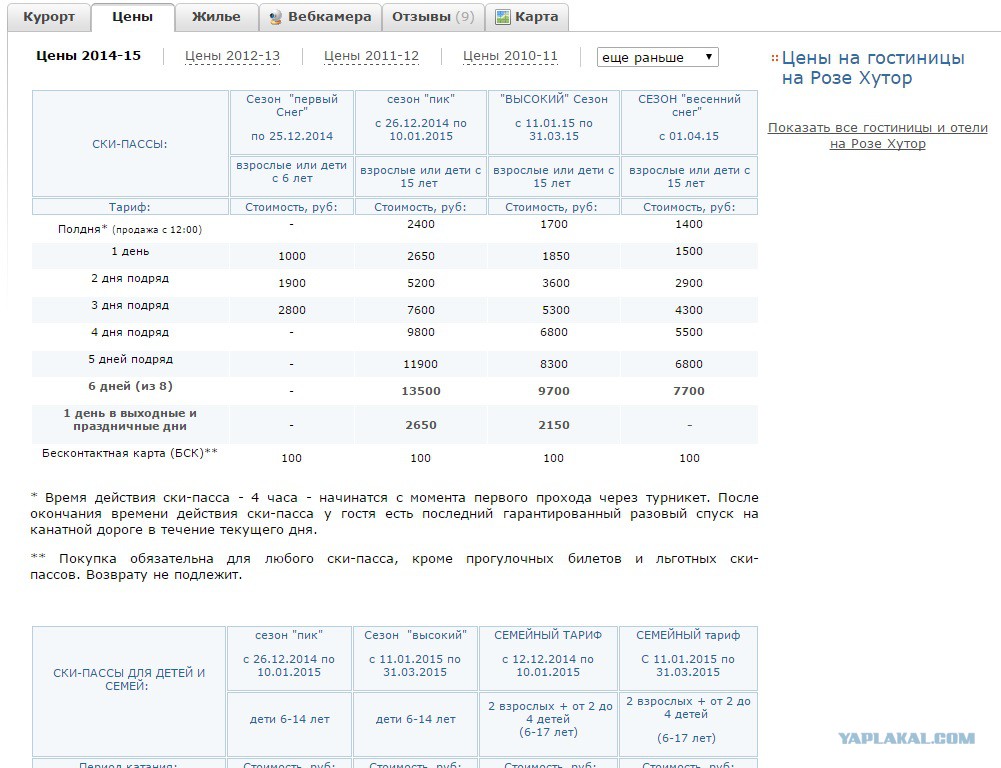Open the Курорт tab
1001x768 pixels.
[49, 17]
